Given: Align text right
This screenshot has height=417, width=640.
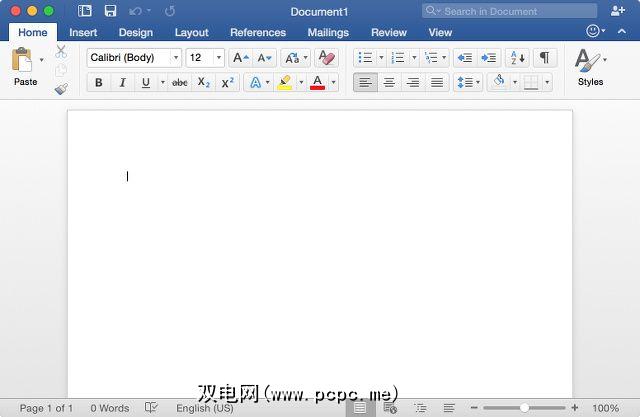Looking at the screenshot, I should coord(413,83).
